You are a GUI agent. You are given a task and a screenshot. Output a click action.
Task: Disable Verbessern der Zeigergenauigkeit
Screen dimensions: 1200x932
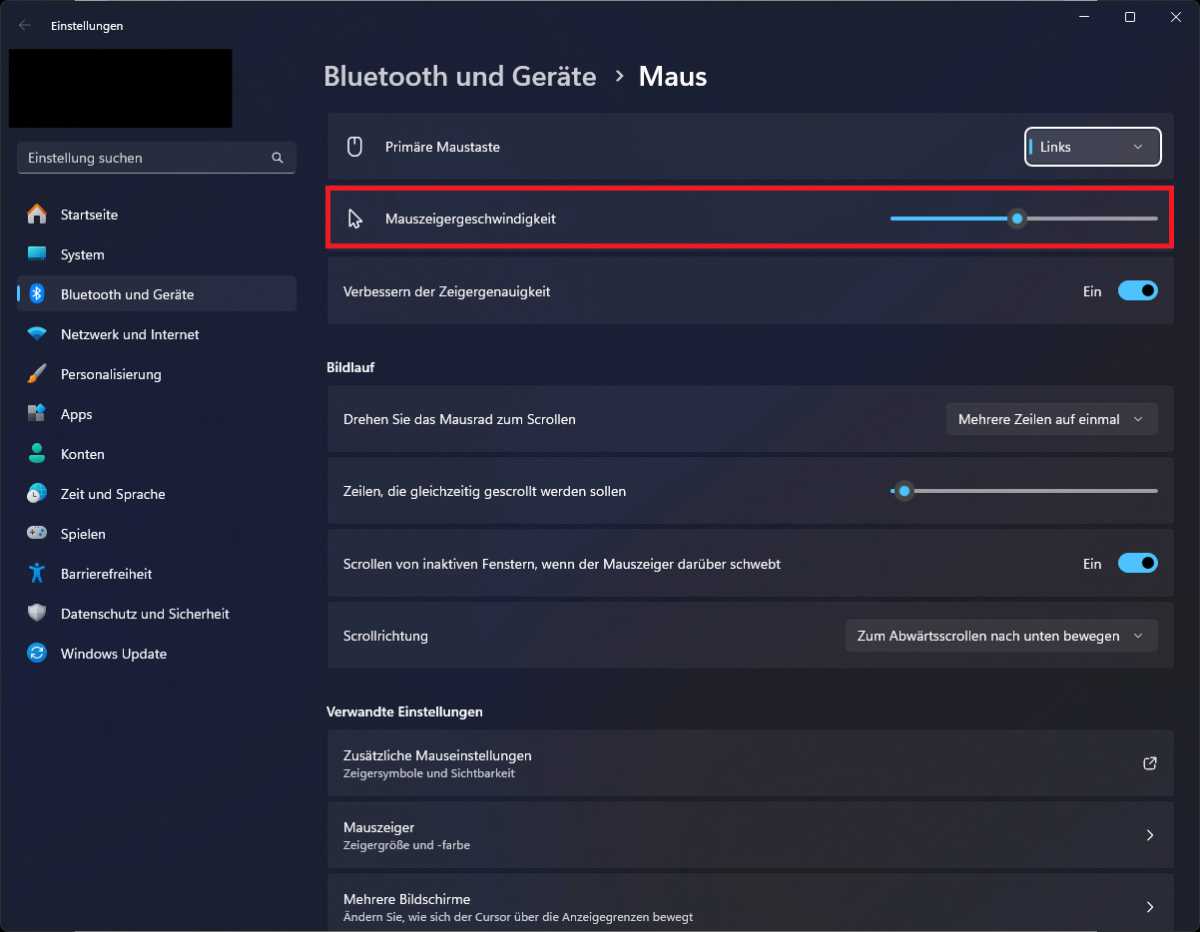click(x=1137, y=290)
